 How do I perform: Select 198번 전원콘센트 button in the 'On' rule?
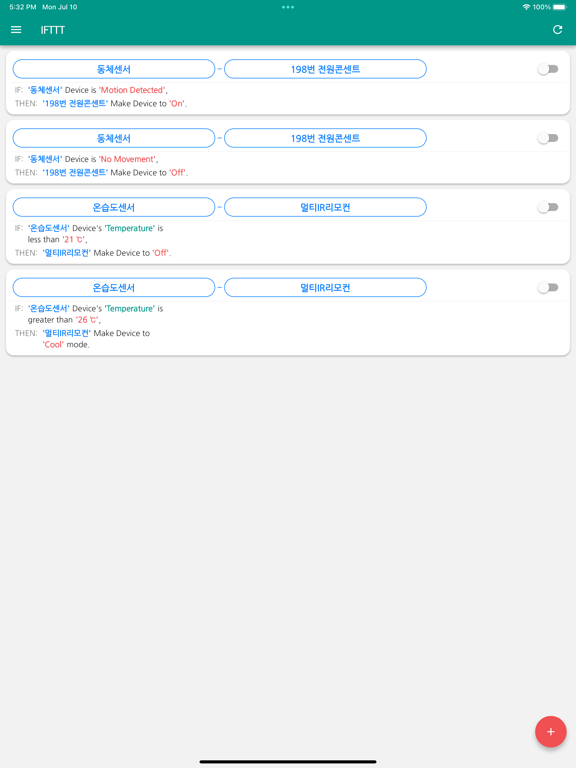[325, 69]
